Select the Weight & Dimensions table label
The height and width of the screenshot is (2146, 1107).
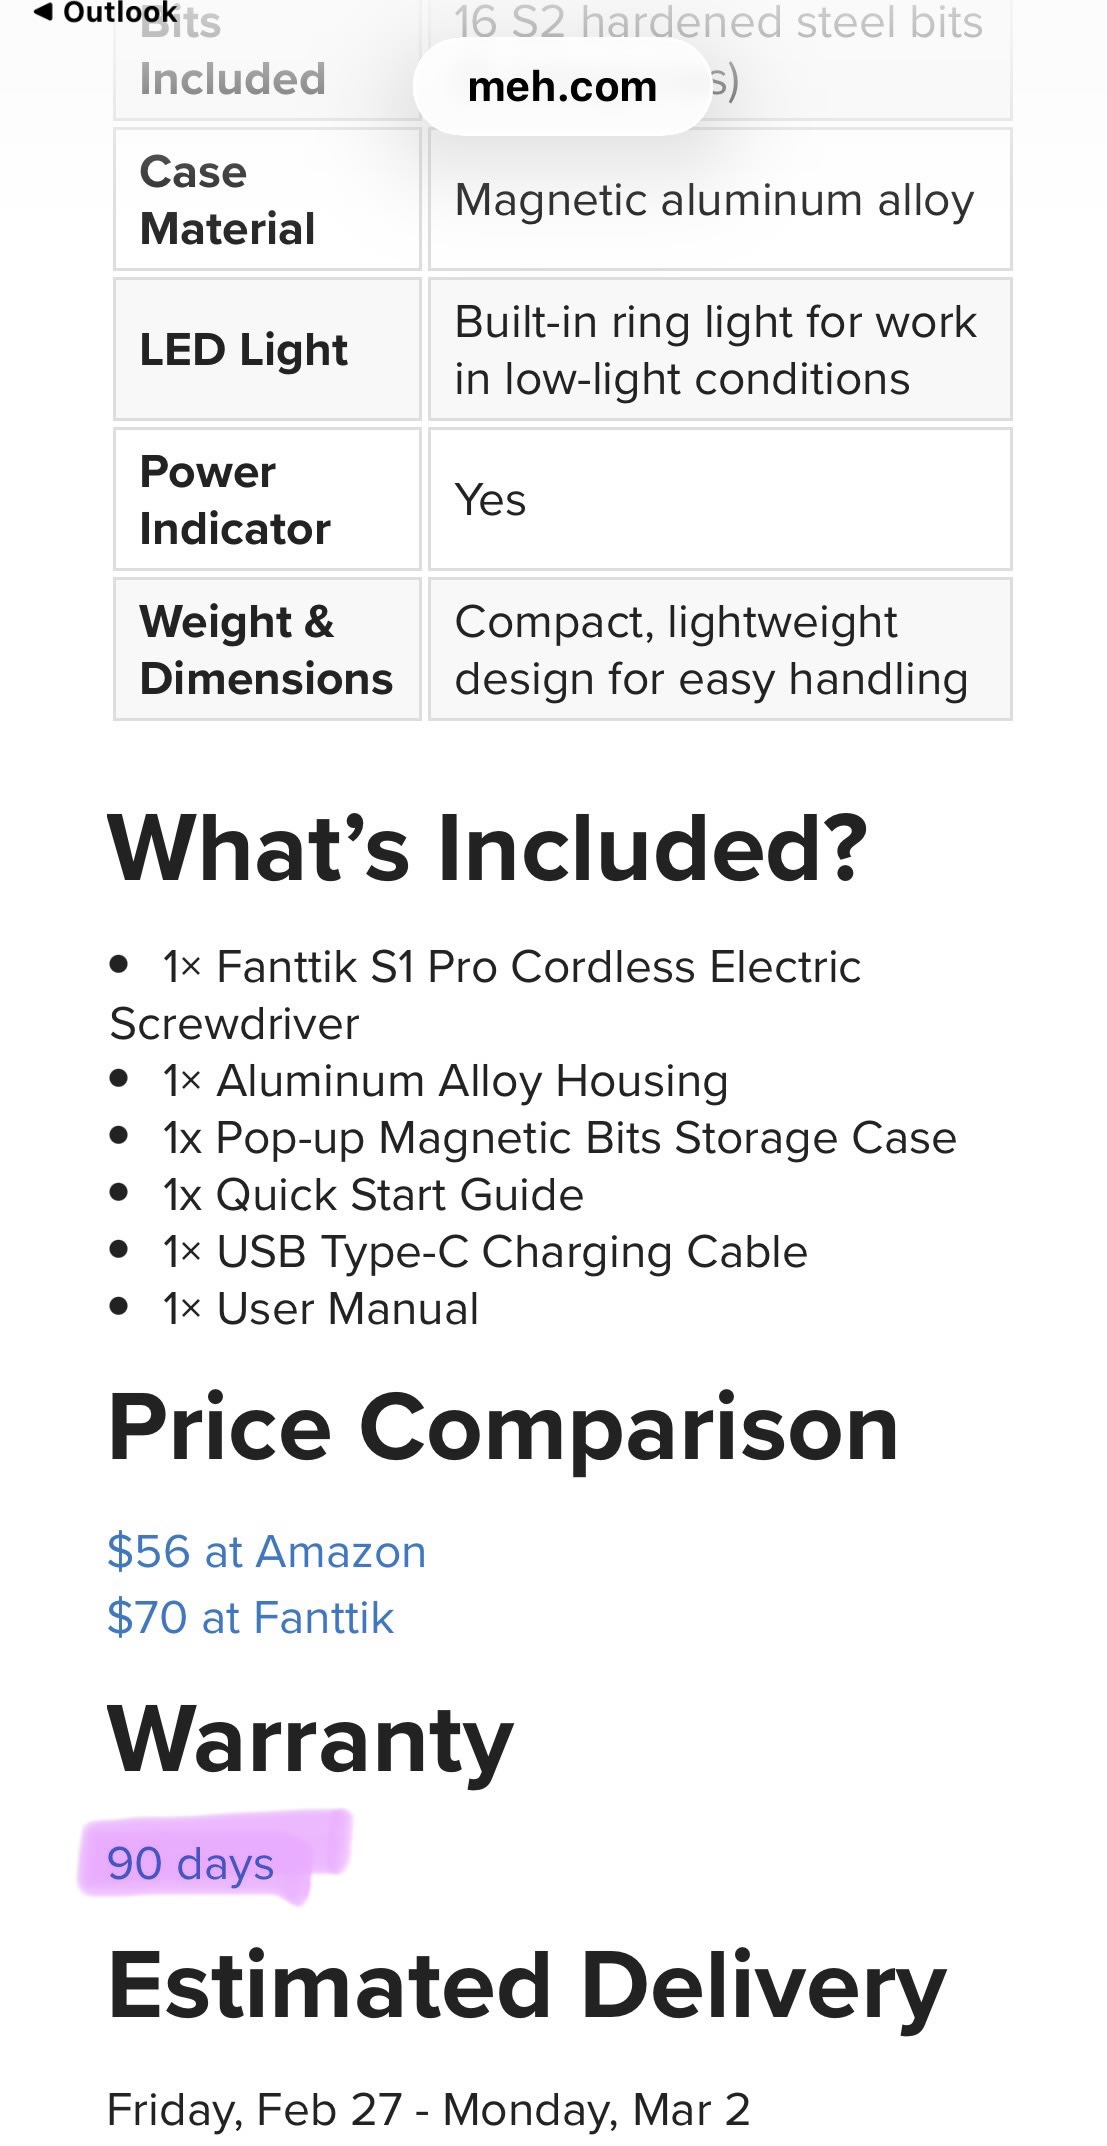pos(266,650)
